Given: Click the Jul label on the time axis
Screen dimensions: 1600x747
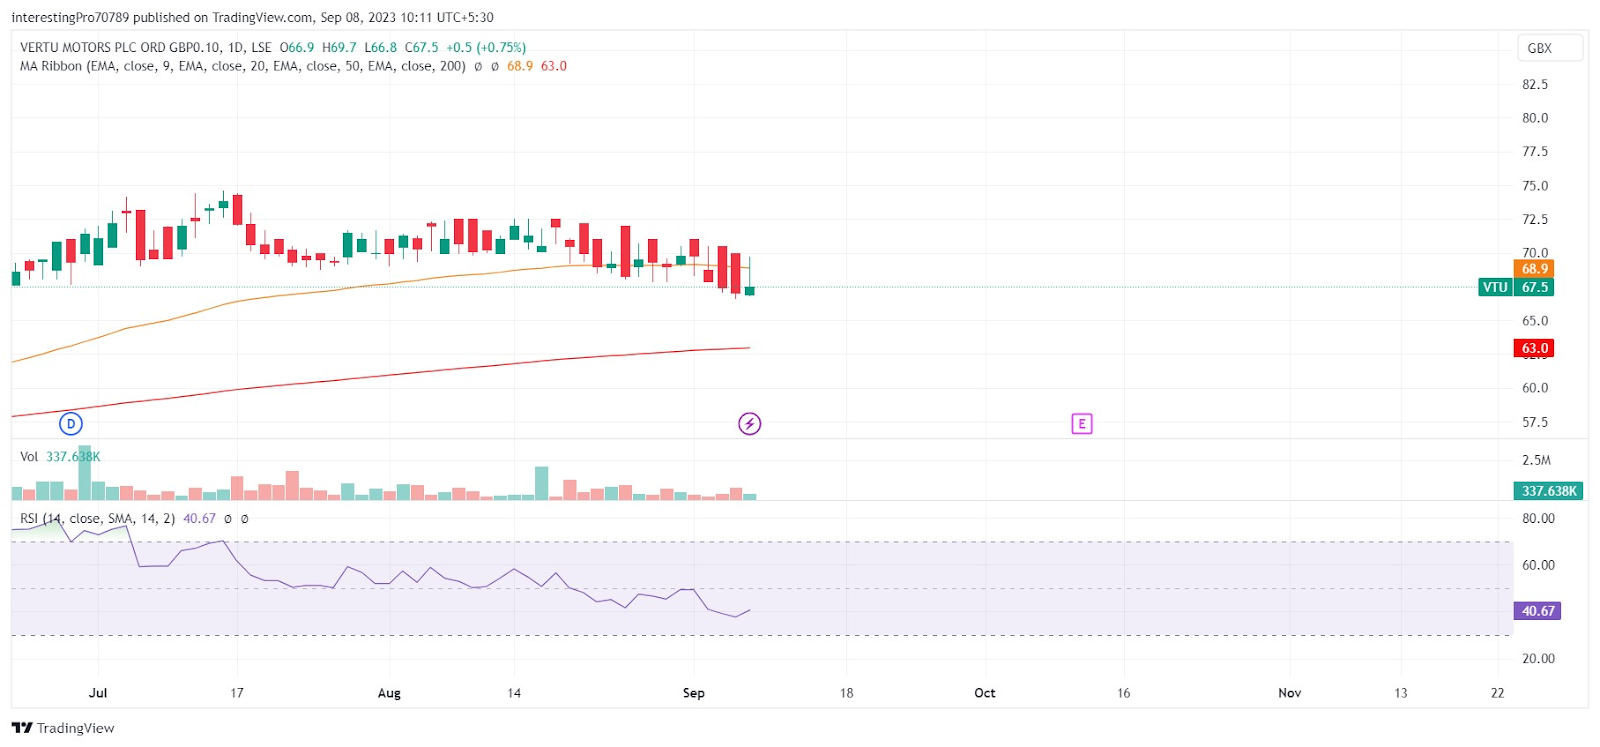Looking at the screenshot, I should (x=98, y=693).
